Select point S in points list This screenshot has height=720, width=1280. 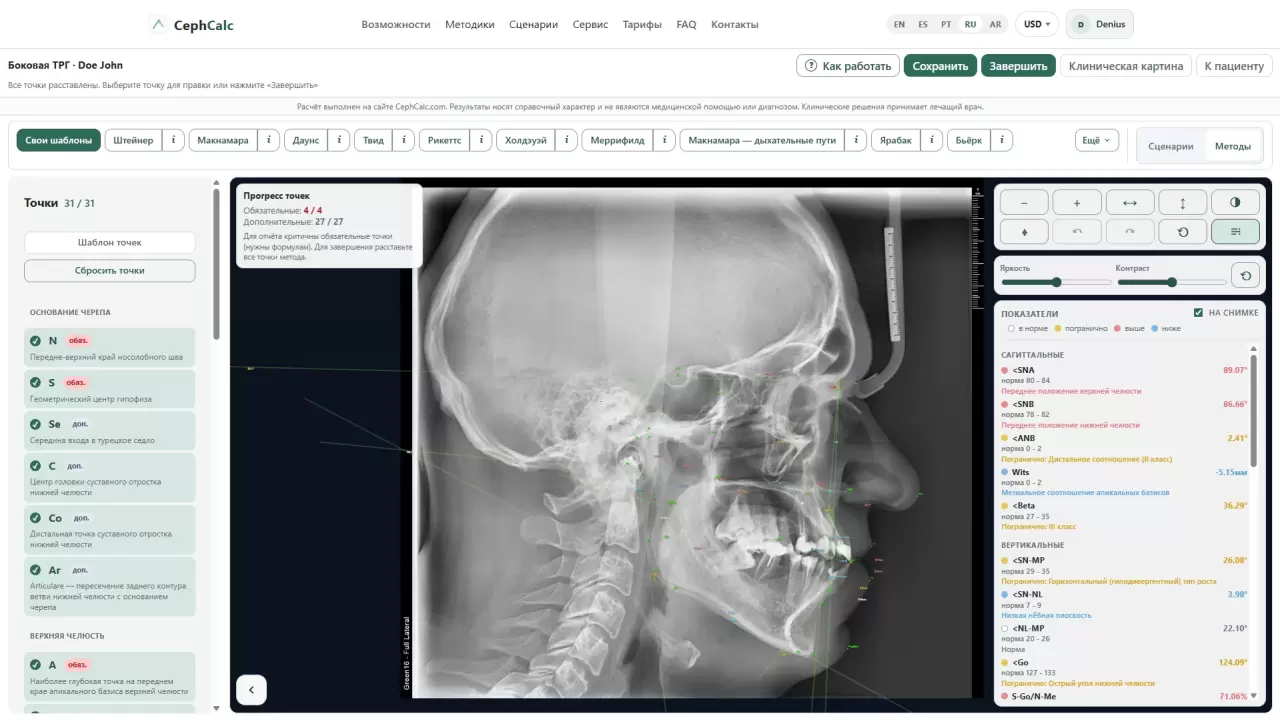[x=110, y=389]
